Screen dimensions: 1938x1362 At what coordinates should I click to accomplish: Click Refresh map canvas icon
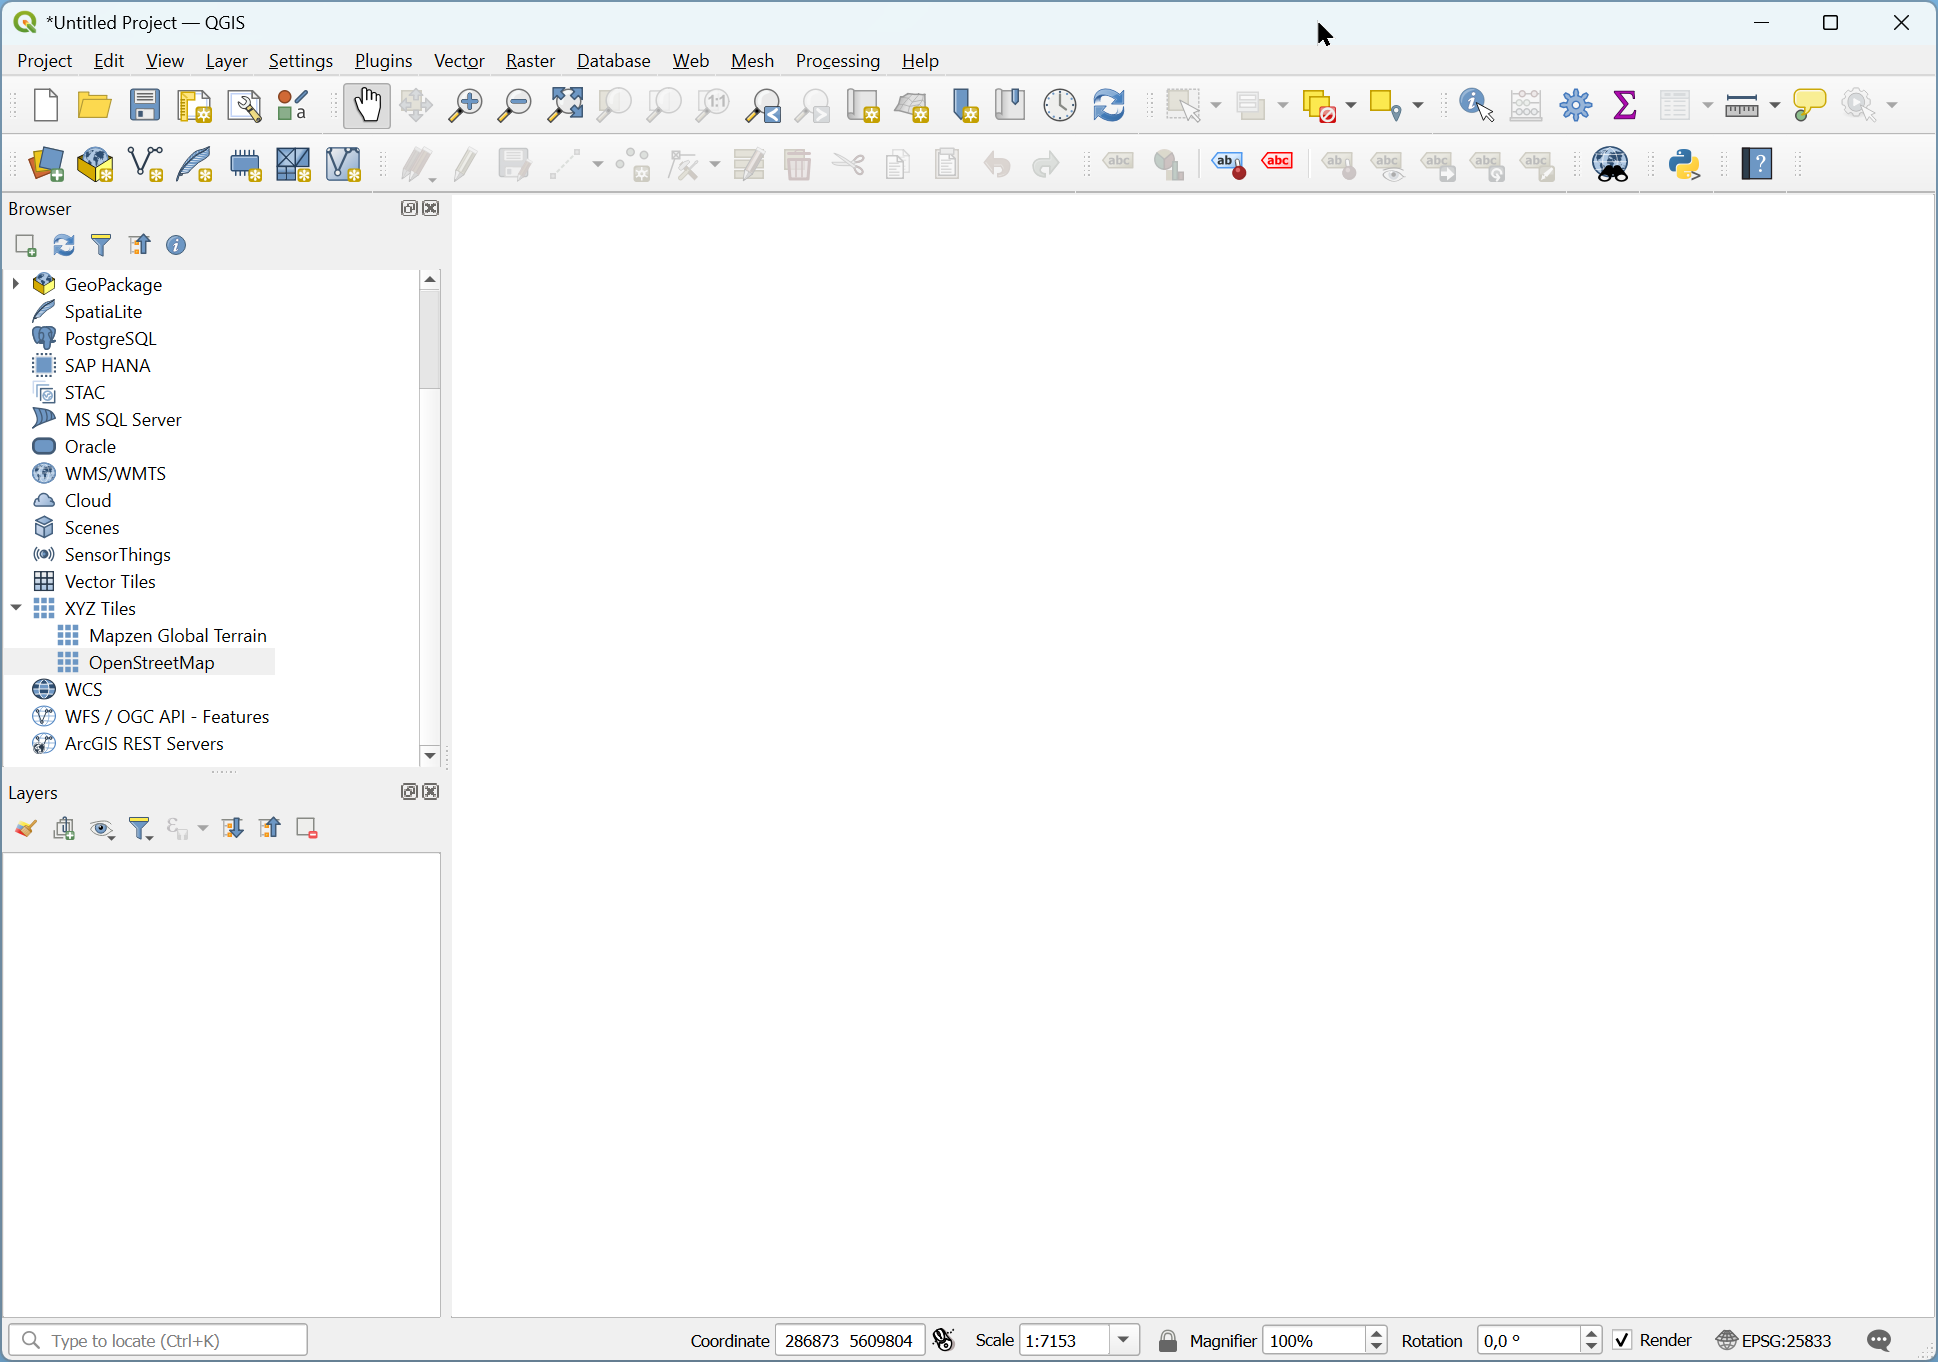coord(1109,105)
